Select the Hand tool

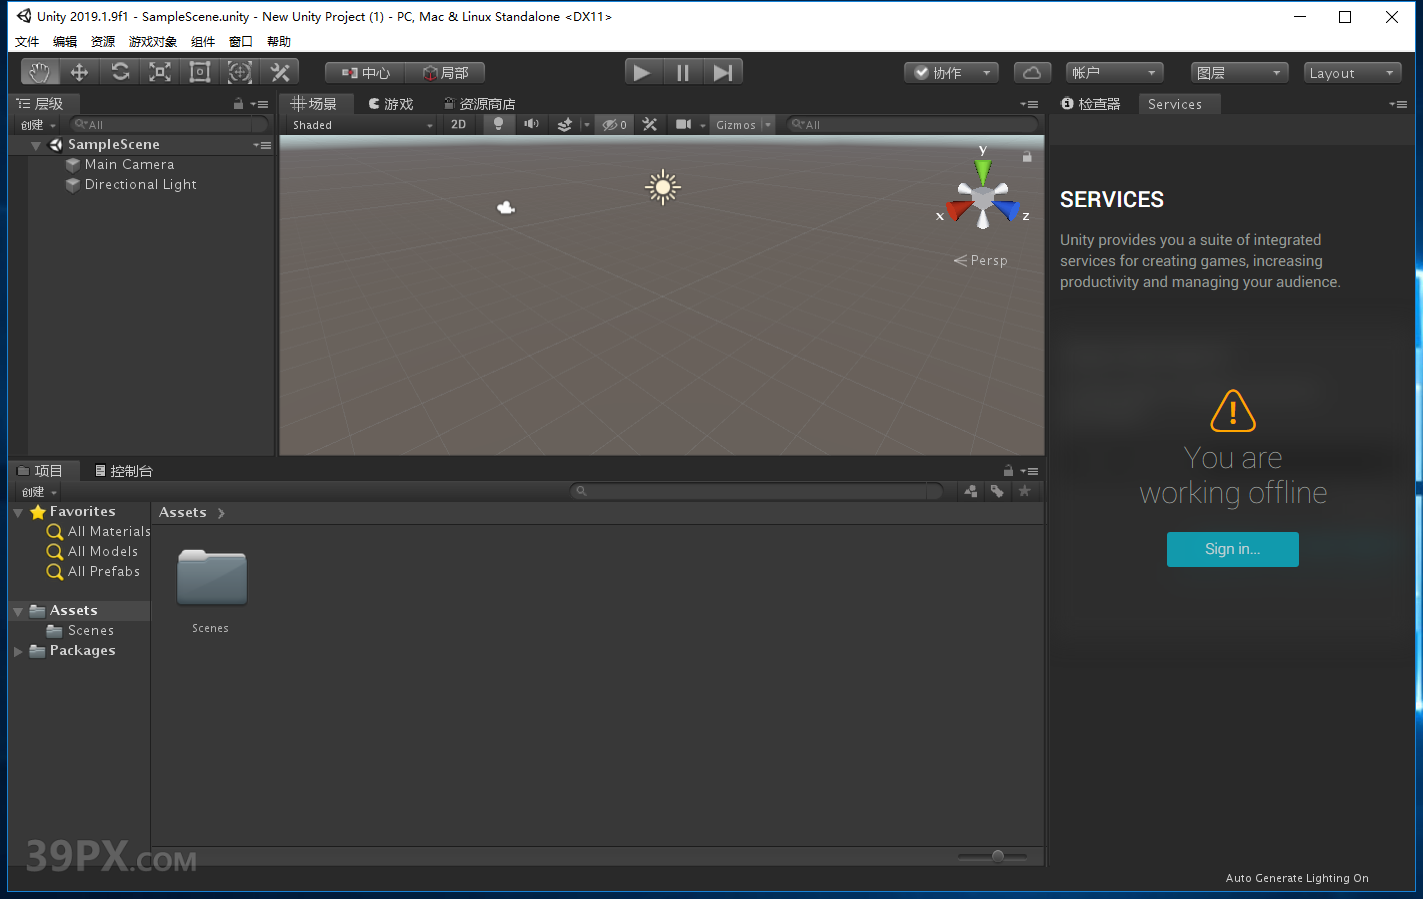tap(40, 72)
